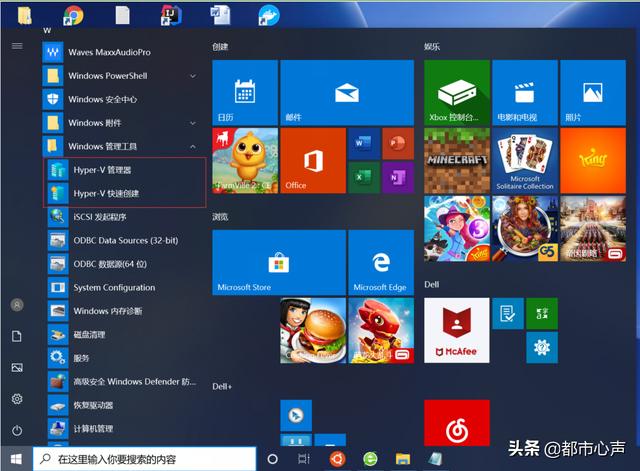640x471 pixels.
Task: Launch the Bubble Witch 3 game tile
Action: click(x=457, y=229)
